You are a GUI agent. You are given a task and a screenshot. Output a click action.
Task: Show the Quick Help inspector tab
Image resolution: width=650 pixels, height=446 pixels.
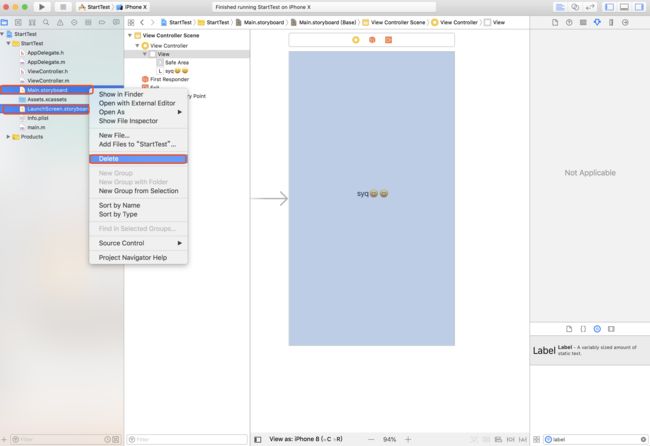click(x=569, y=22)
